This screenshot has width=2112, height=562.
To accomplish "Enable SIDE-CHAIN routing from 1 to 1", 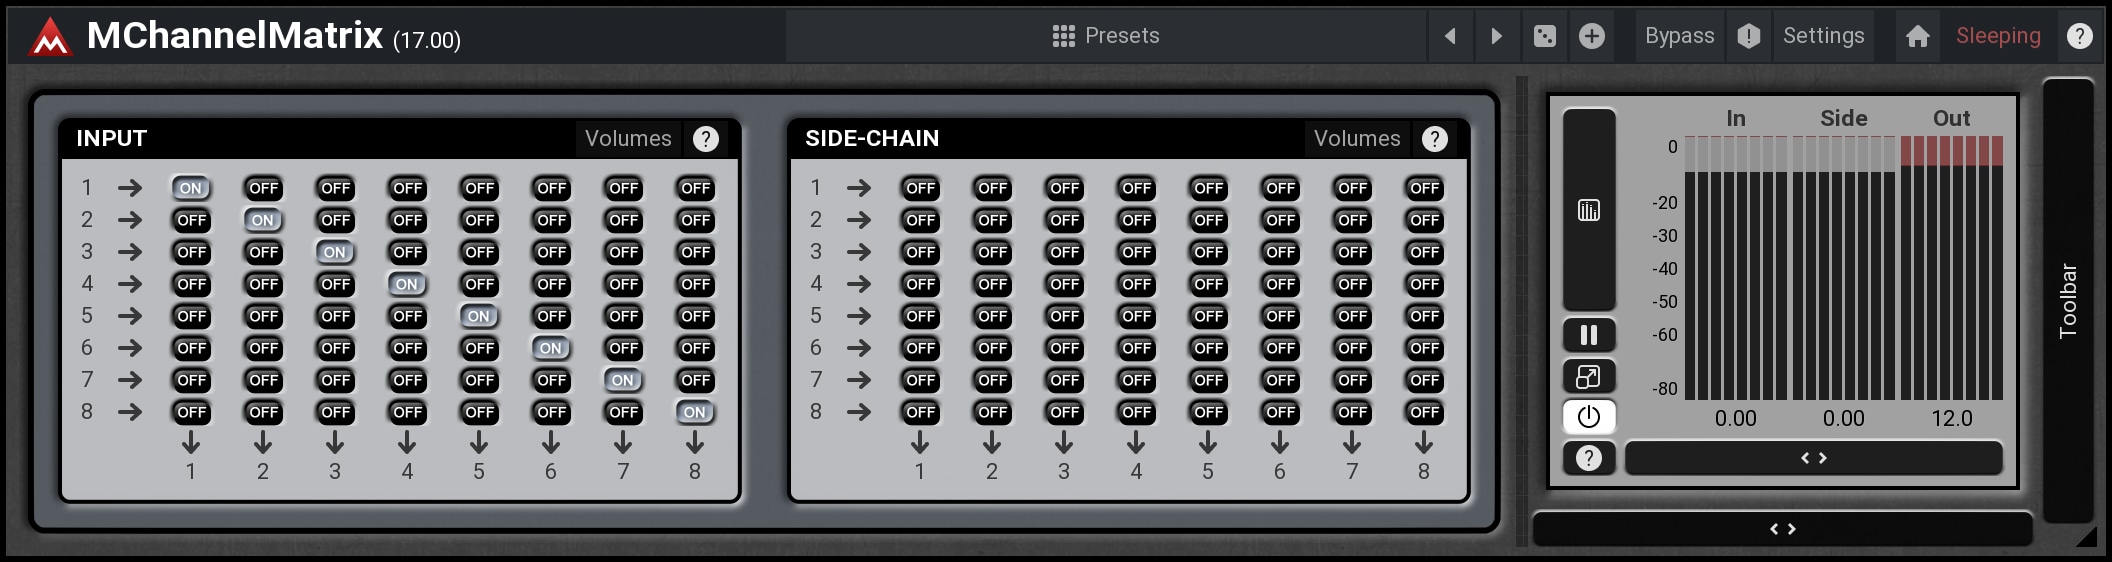I will pos(920,188).
